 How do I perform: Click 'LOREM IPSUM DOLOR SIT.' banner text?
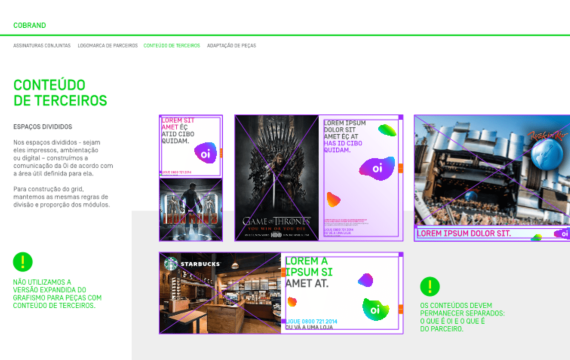point(464,233)
